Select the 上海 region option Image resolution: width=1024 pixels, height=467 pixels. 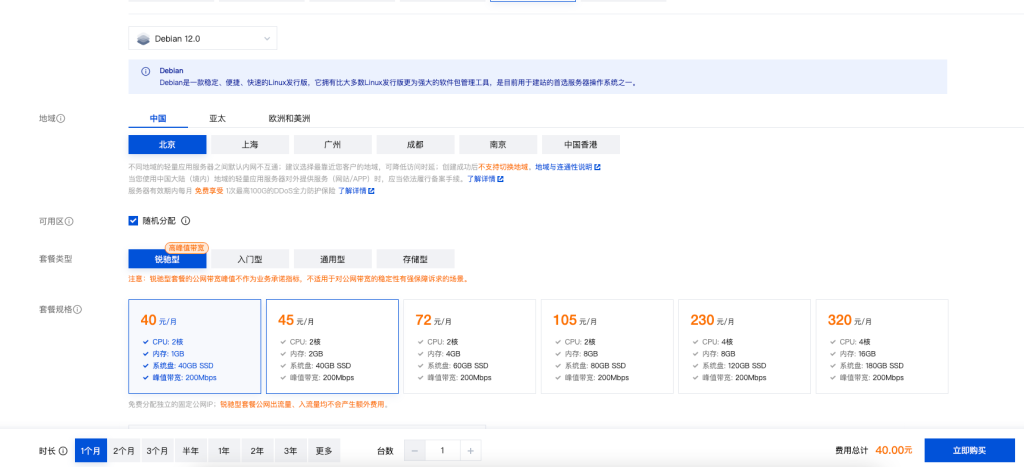250,144
